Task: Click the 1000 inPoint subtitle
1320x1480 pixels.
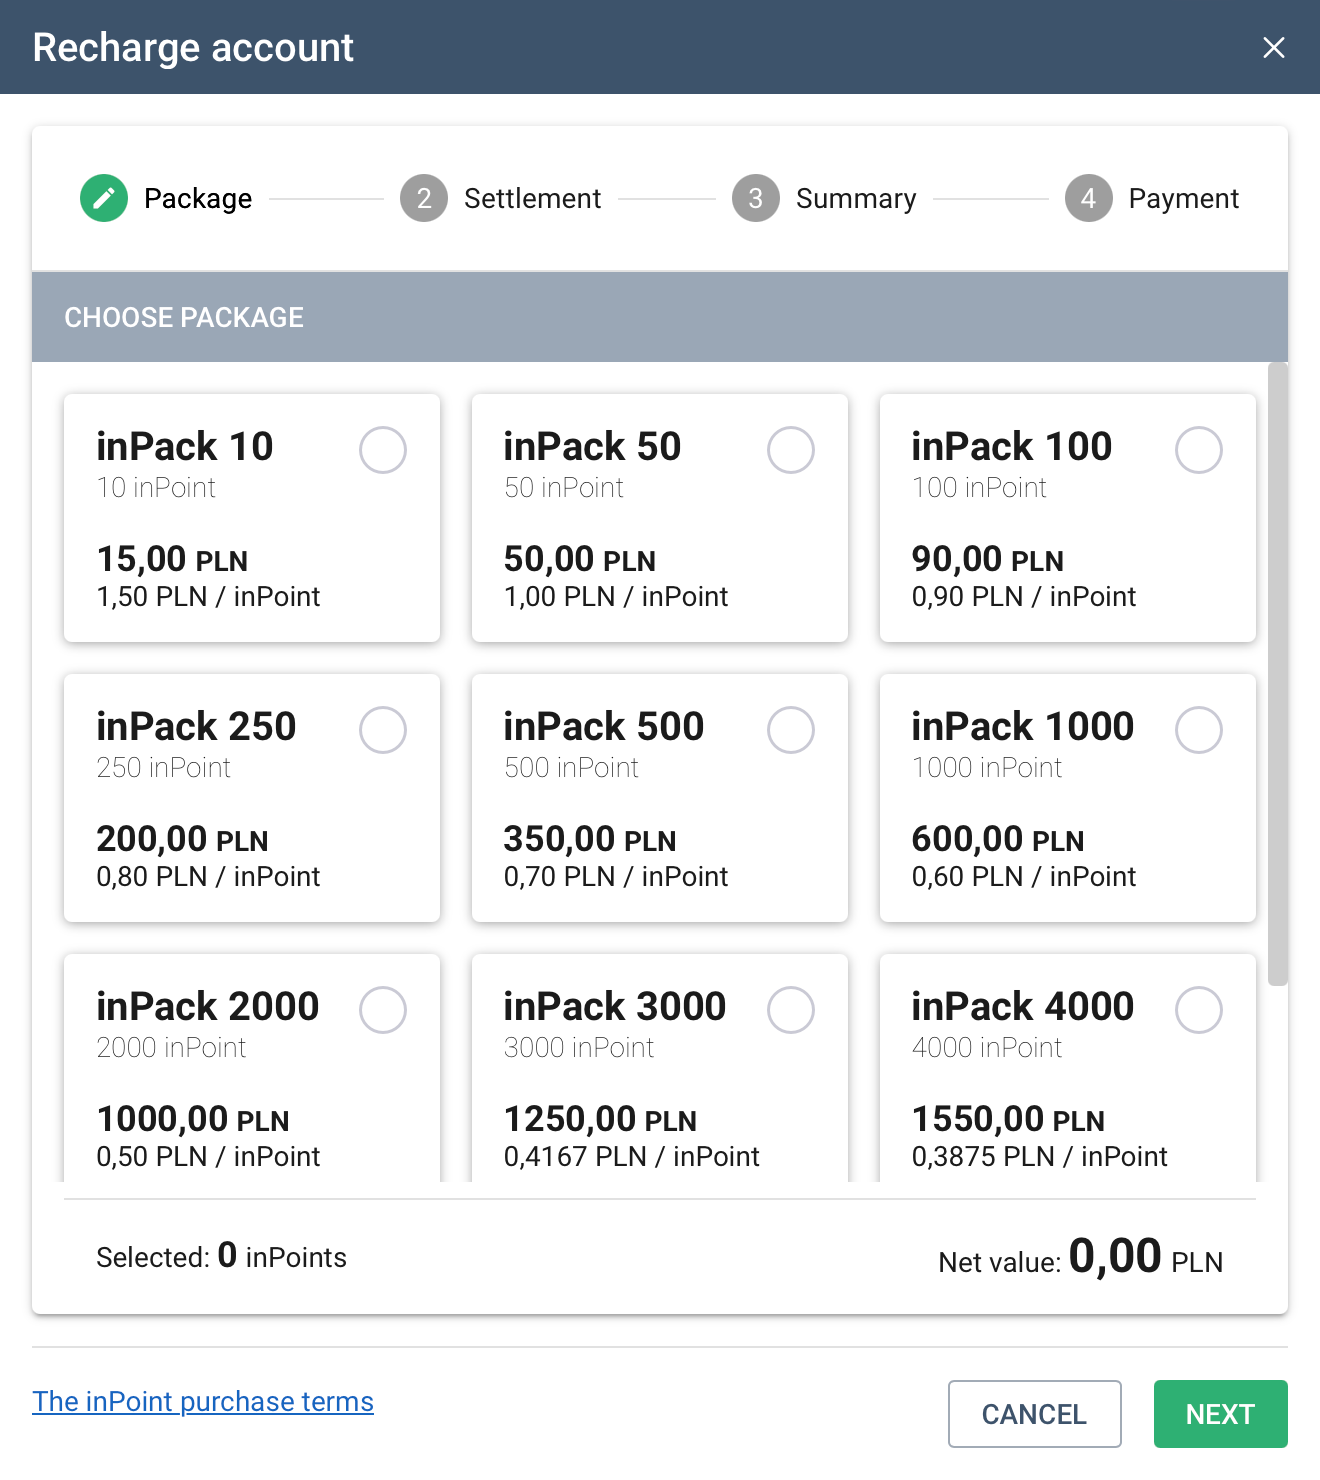Action: (x=987, y=768)
